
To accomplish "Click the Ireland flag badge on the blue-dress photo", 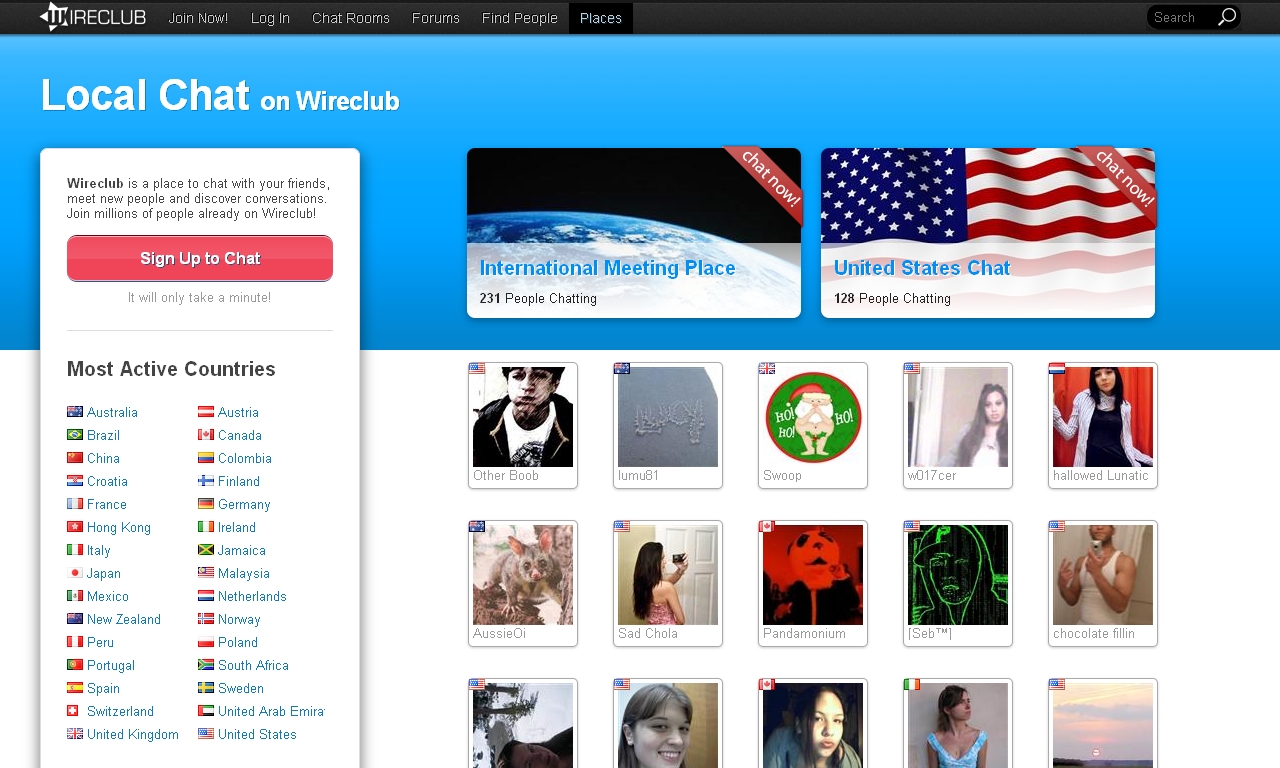I will (911, 684).
